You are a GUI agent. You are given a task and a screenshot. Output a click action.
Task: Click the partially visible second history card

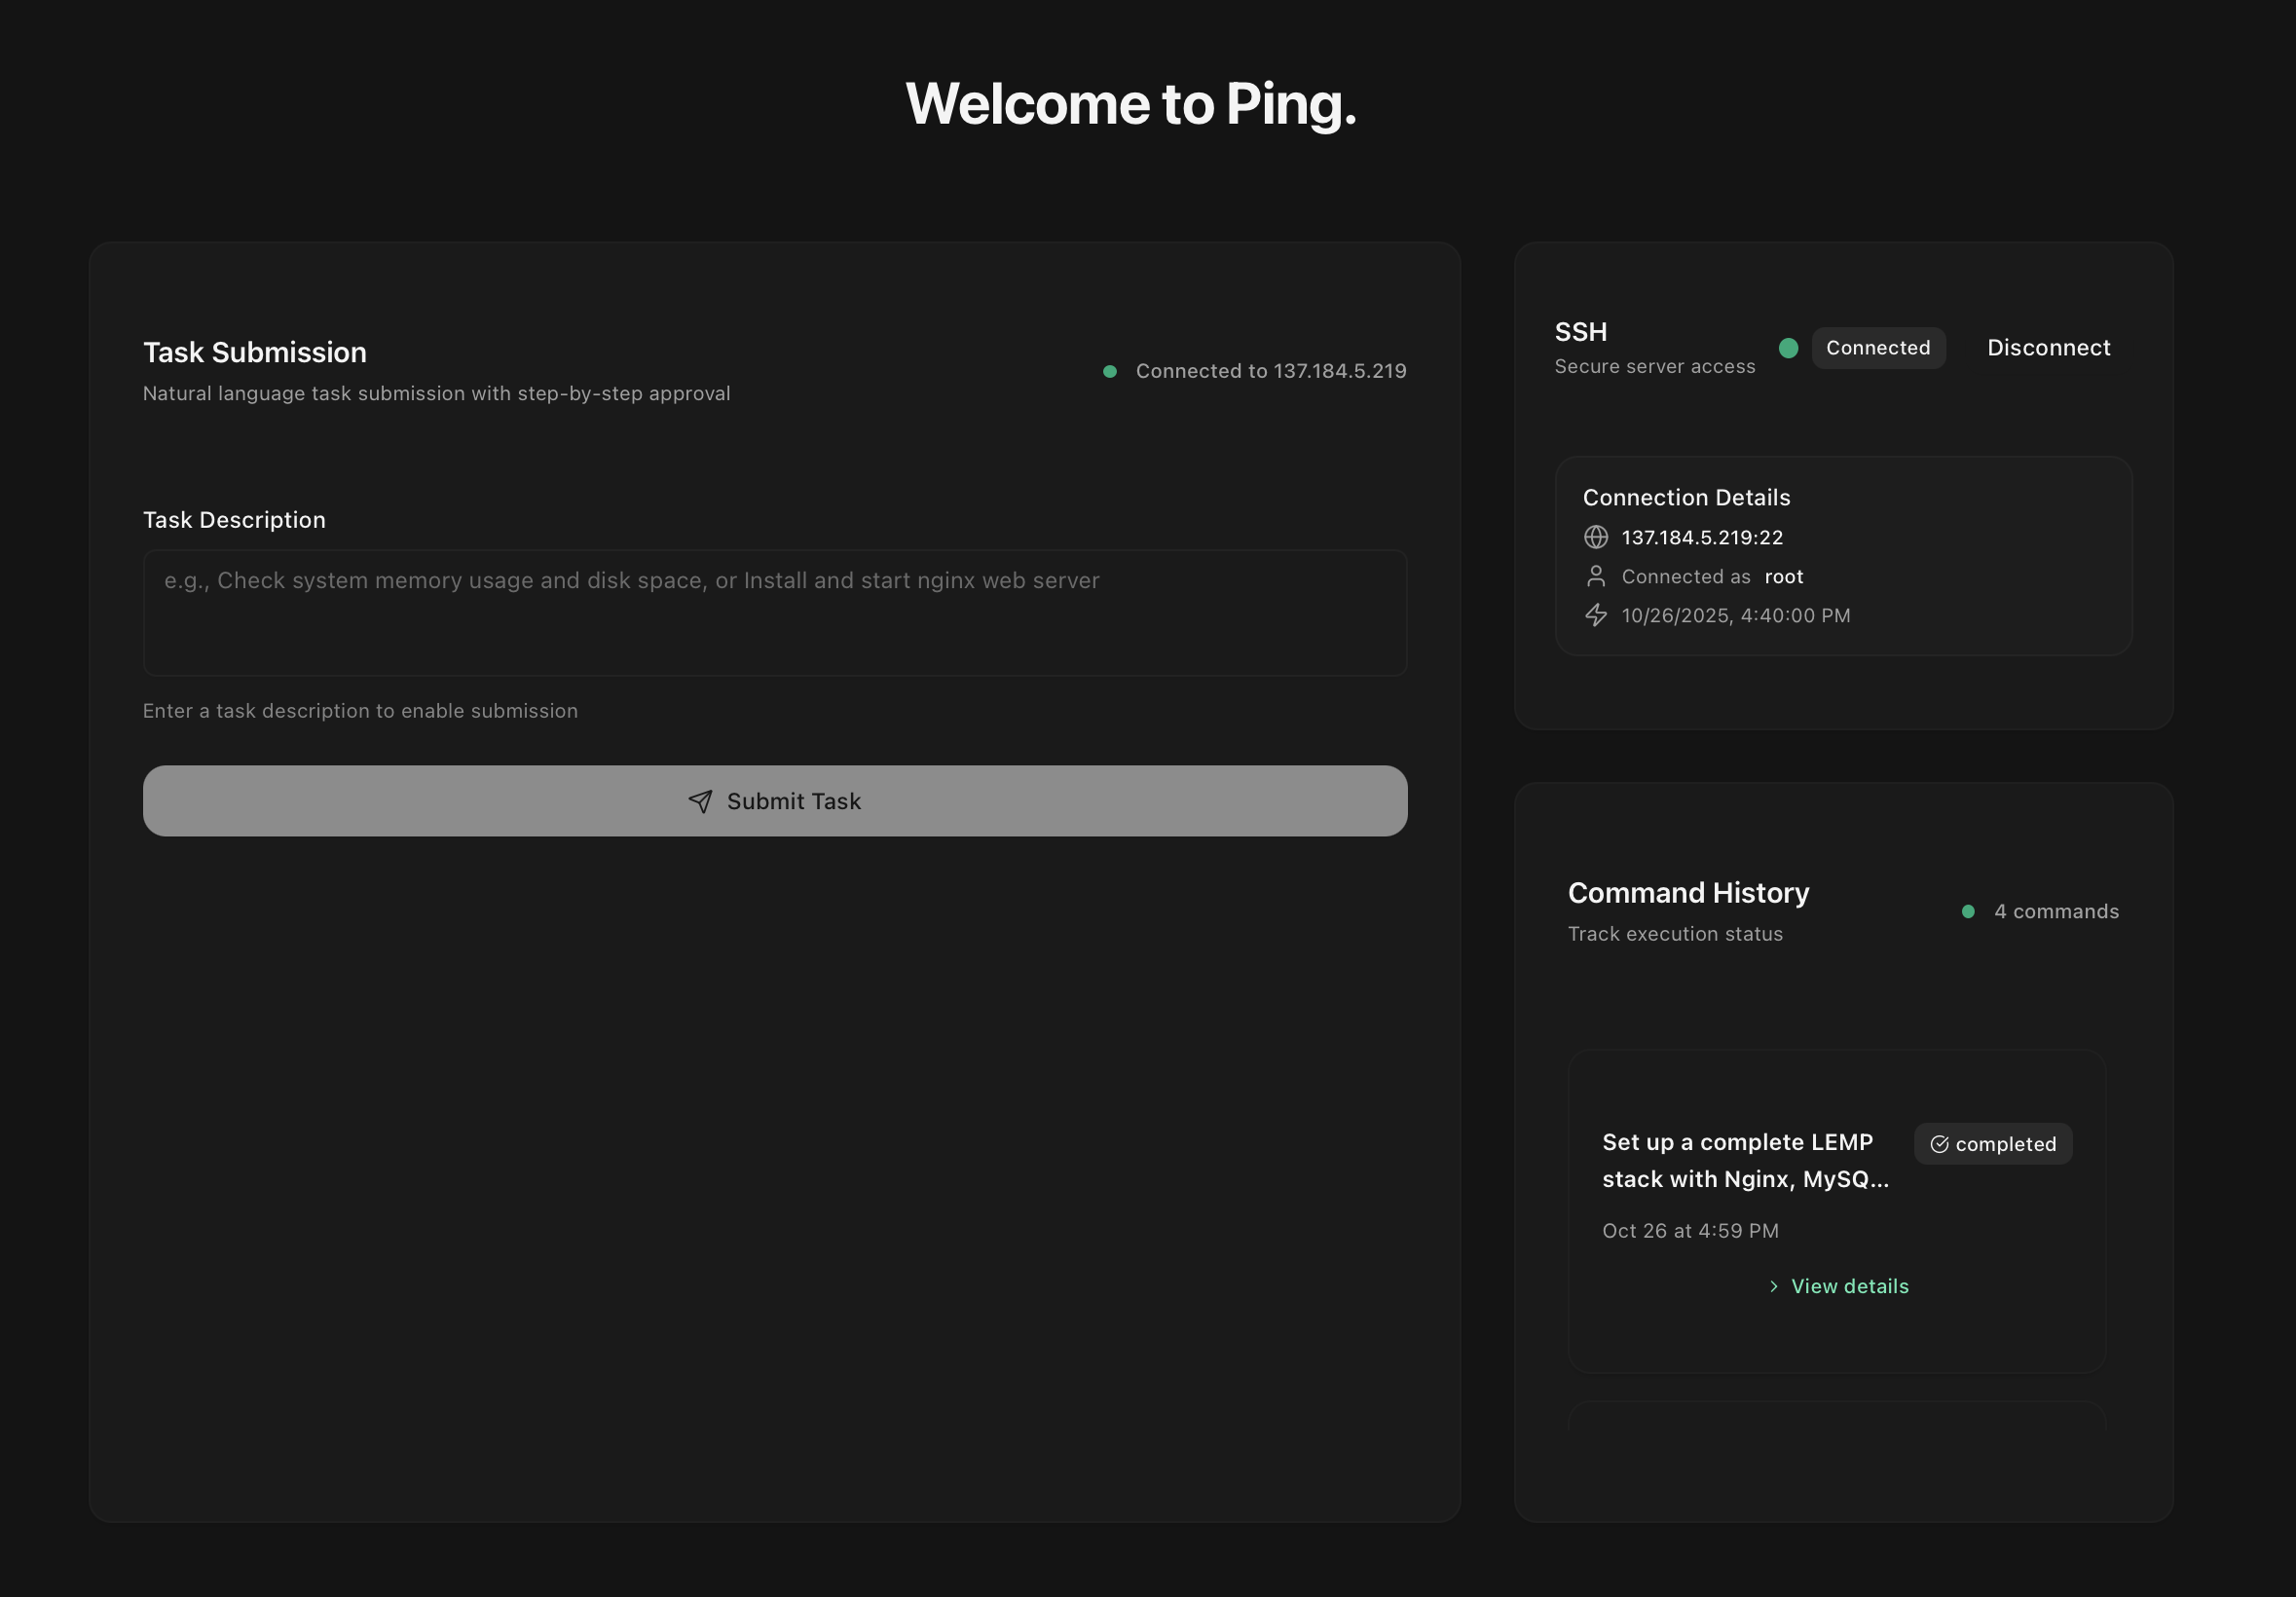point(1836,1418)
